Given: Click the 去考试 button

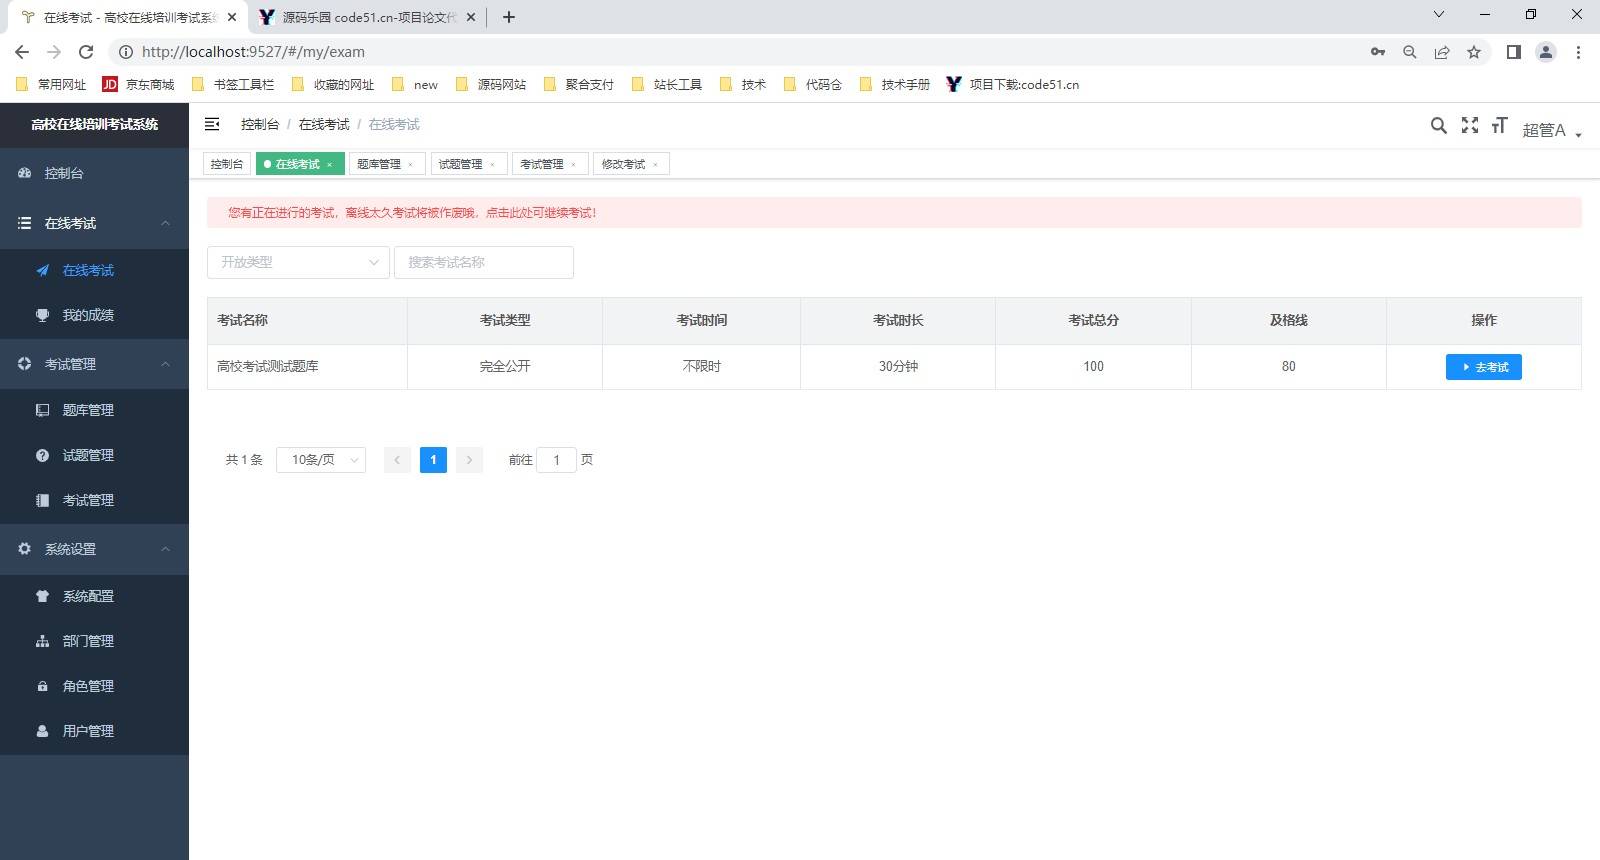Looking at the screenshot, I should 1484,367.
